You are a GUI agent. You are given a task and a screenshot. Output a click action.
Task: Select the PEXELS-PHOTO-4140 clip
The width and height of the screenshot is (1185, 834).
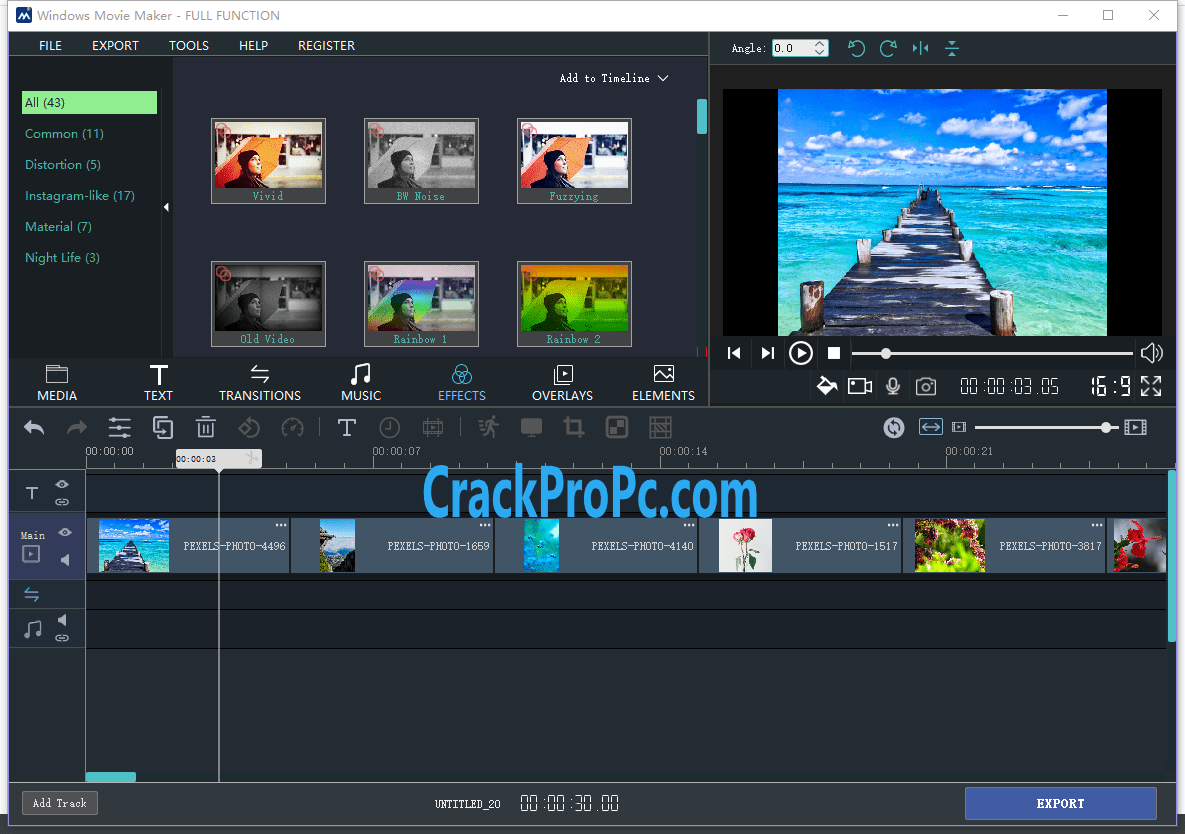pyautogui.click(x=596, y=545)
